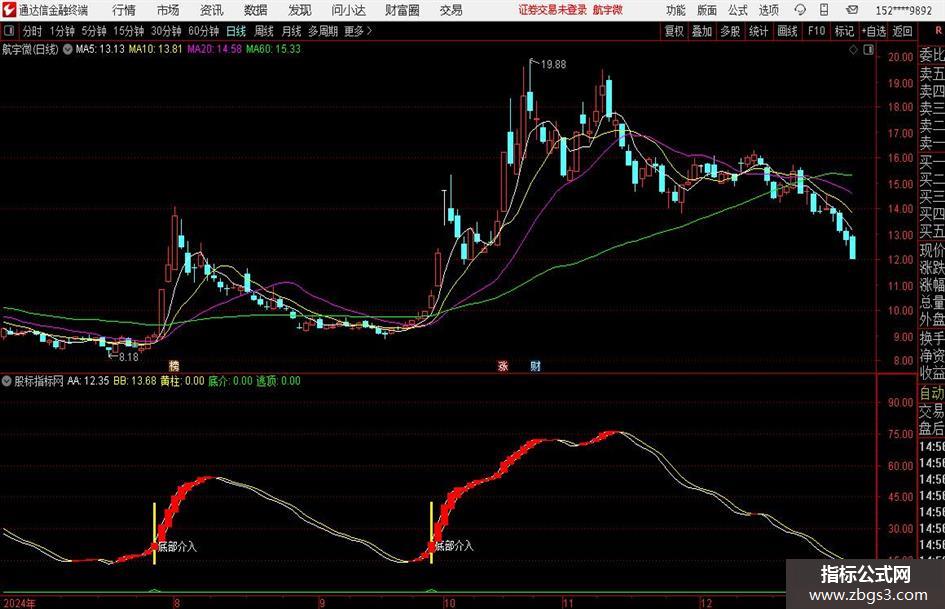Open the mail envelope icon

click(x=852, y=10)
